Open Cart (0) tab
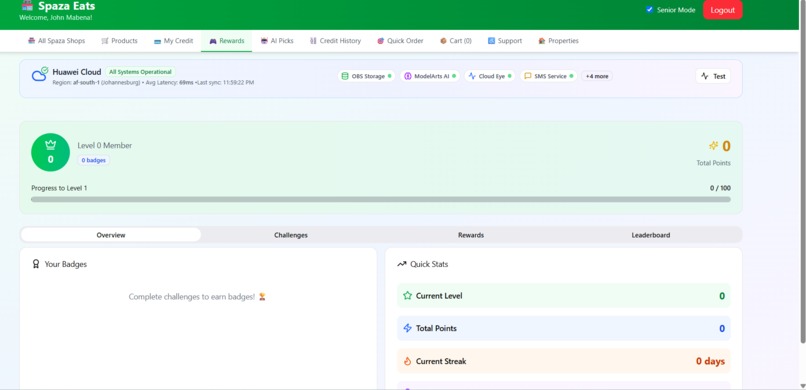 pyautogui.click(x=455, y=41)
